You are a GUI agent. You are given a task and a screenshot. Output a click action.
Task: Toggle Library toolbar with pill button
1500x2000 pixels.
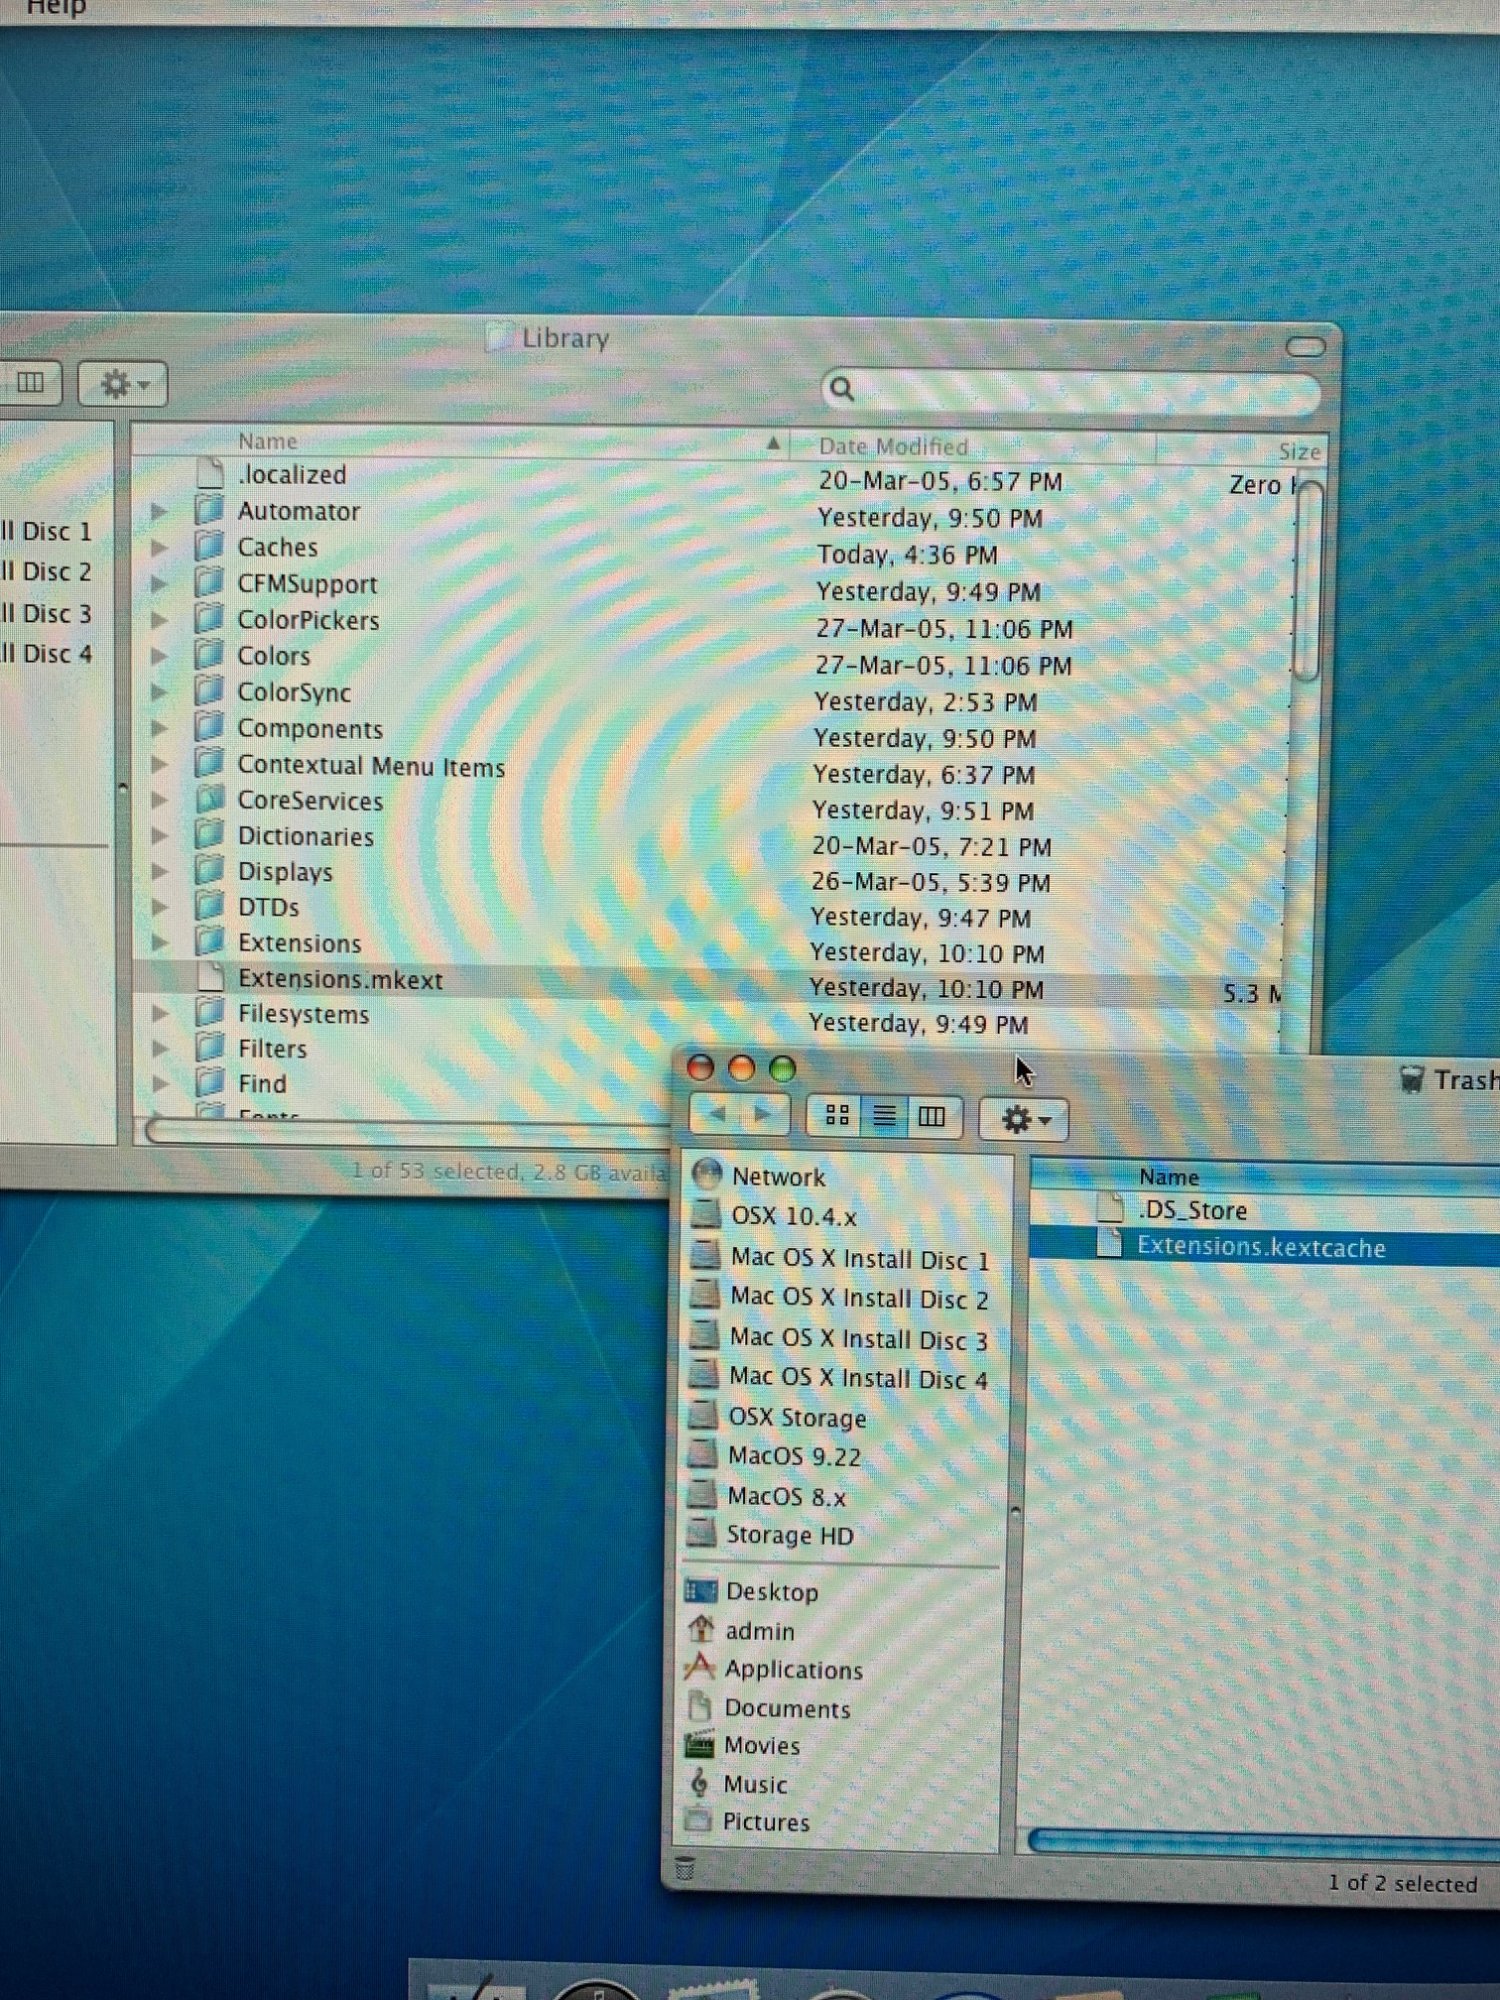[x=1305, y=347]
